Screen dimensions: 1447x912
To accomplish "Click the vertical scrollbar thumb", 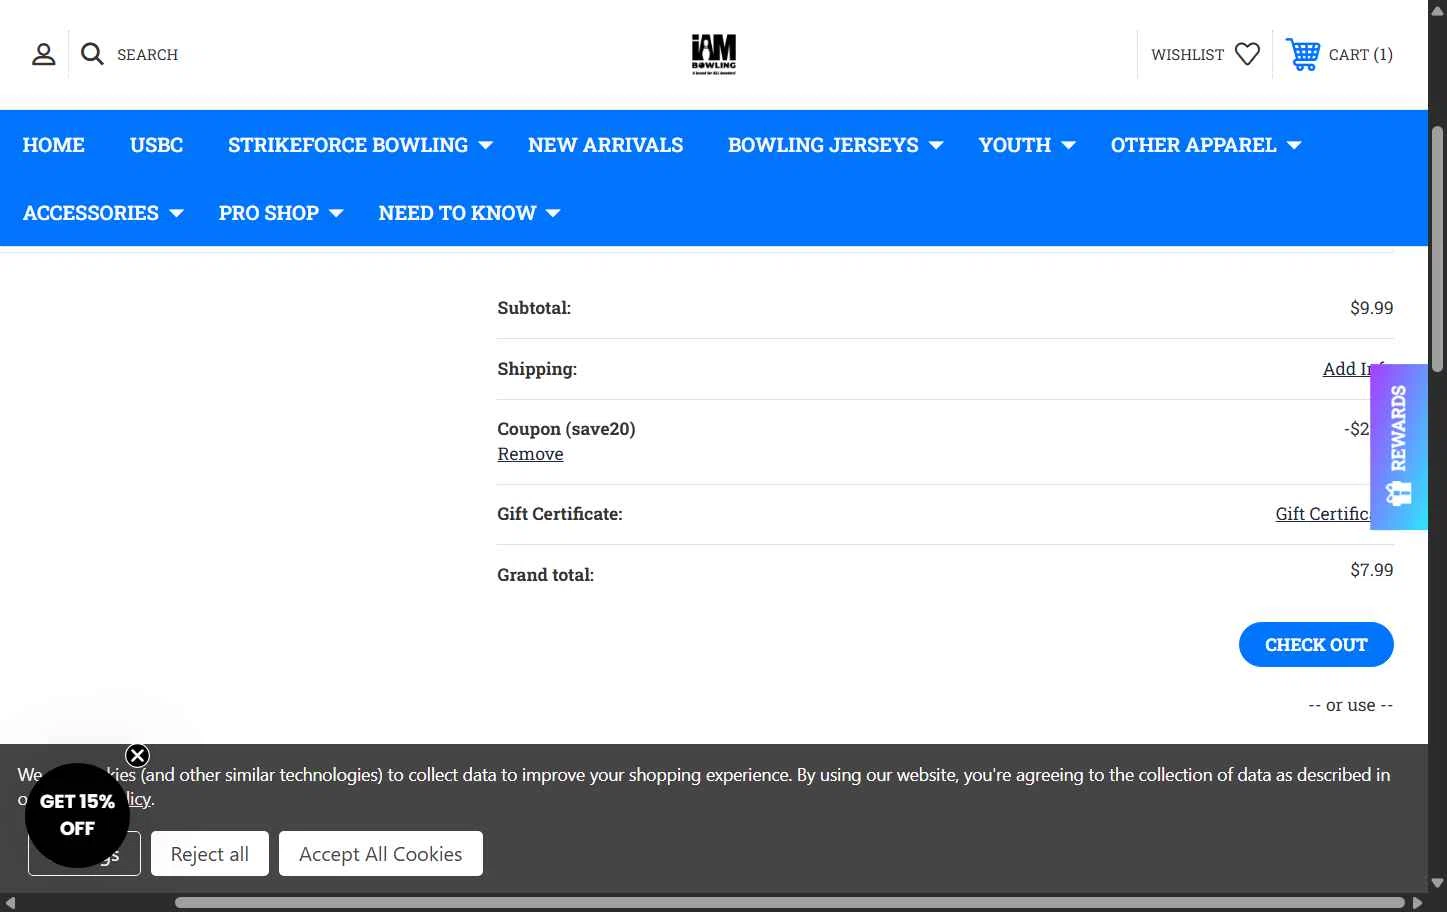I will [x=1437, y=250].
